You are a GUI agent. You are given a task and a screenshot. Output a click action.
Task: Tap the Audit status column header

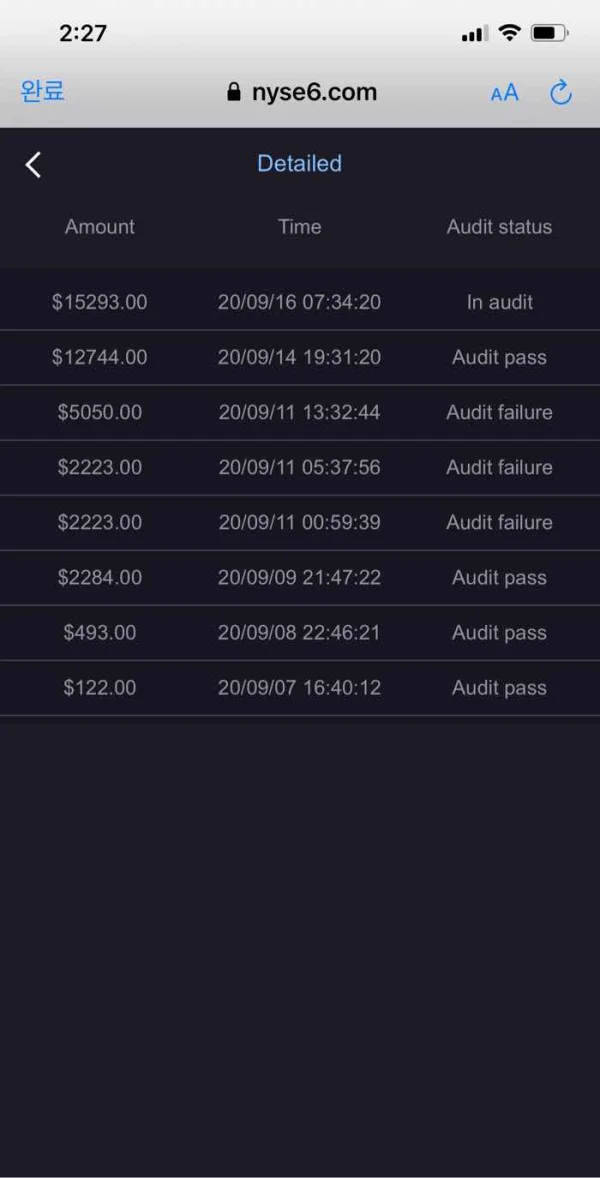tap(499, 227)
